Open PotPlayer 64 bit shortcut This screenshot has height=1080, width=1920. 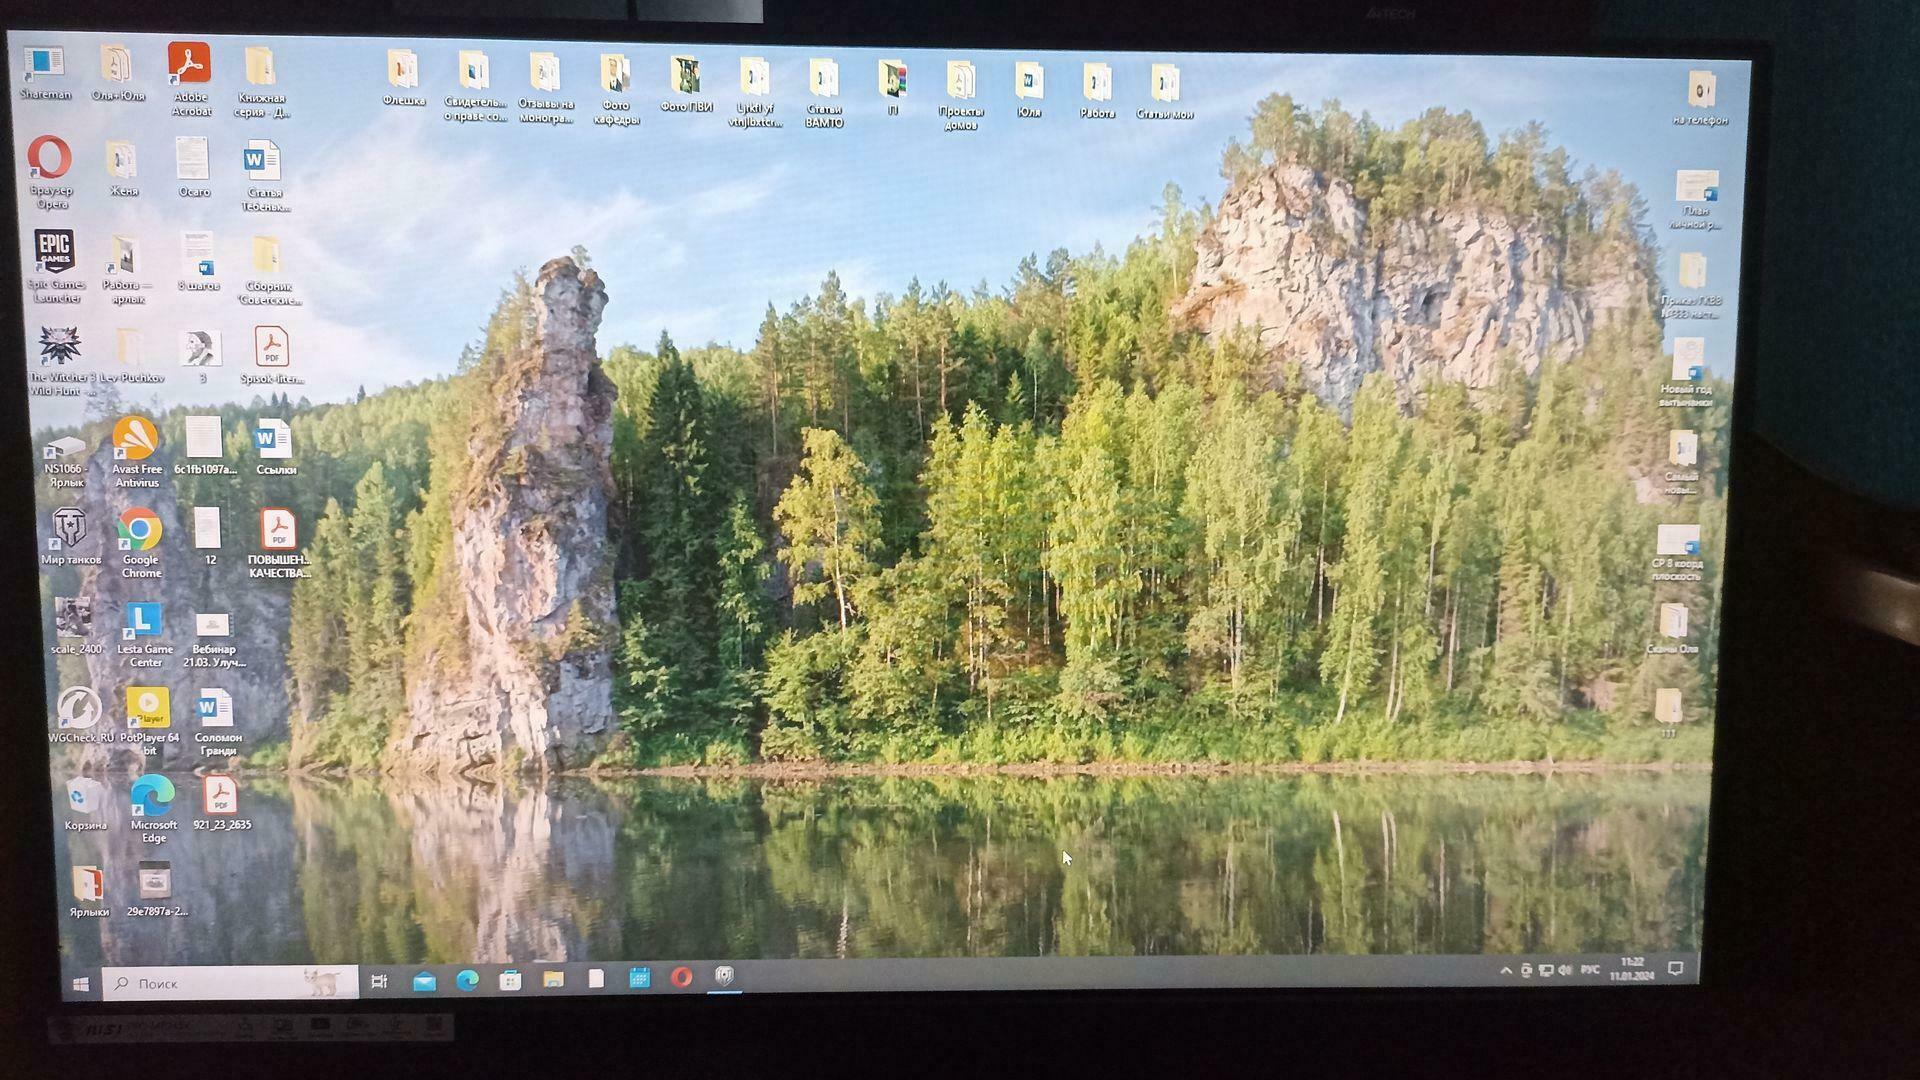tap(149, 721)
